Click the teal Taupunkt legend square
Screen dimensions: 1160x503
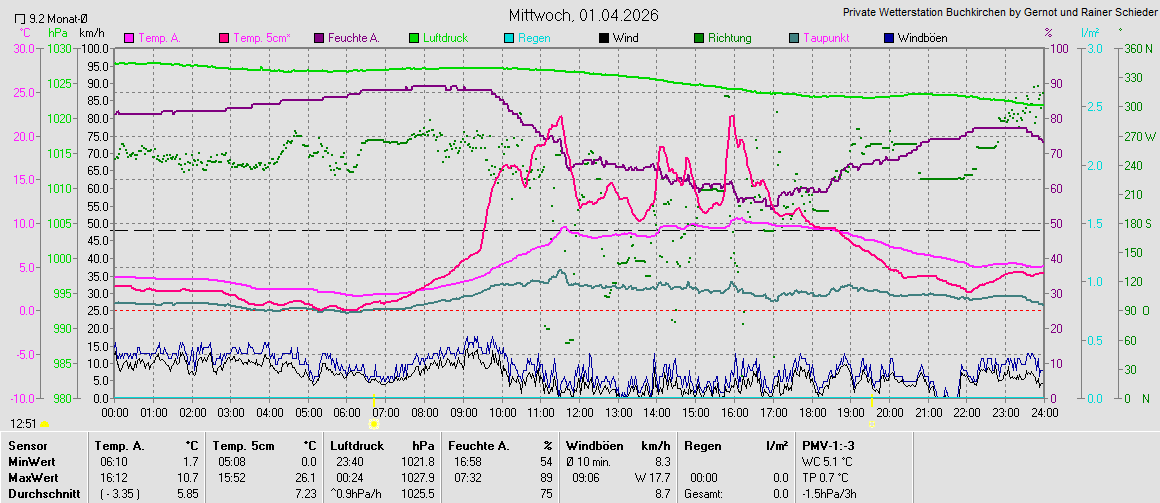(x=793, y=38)
